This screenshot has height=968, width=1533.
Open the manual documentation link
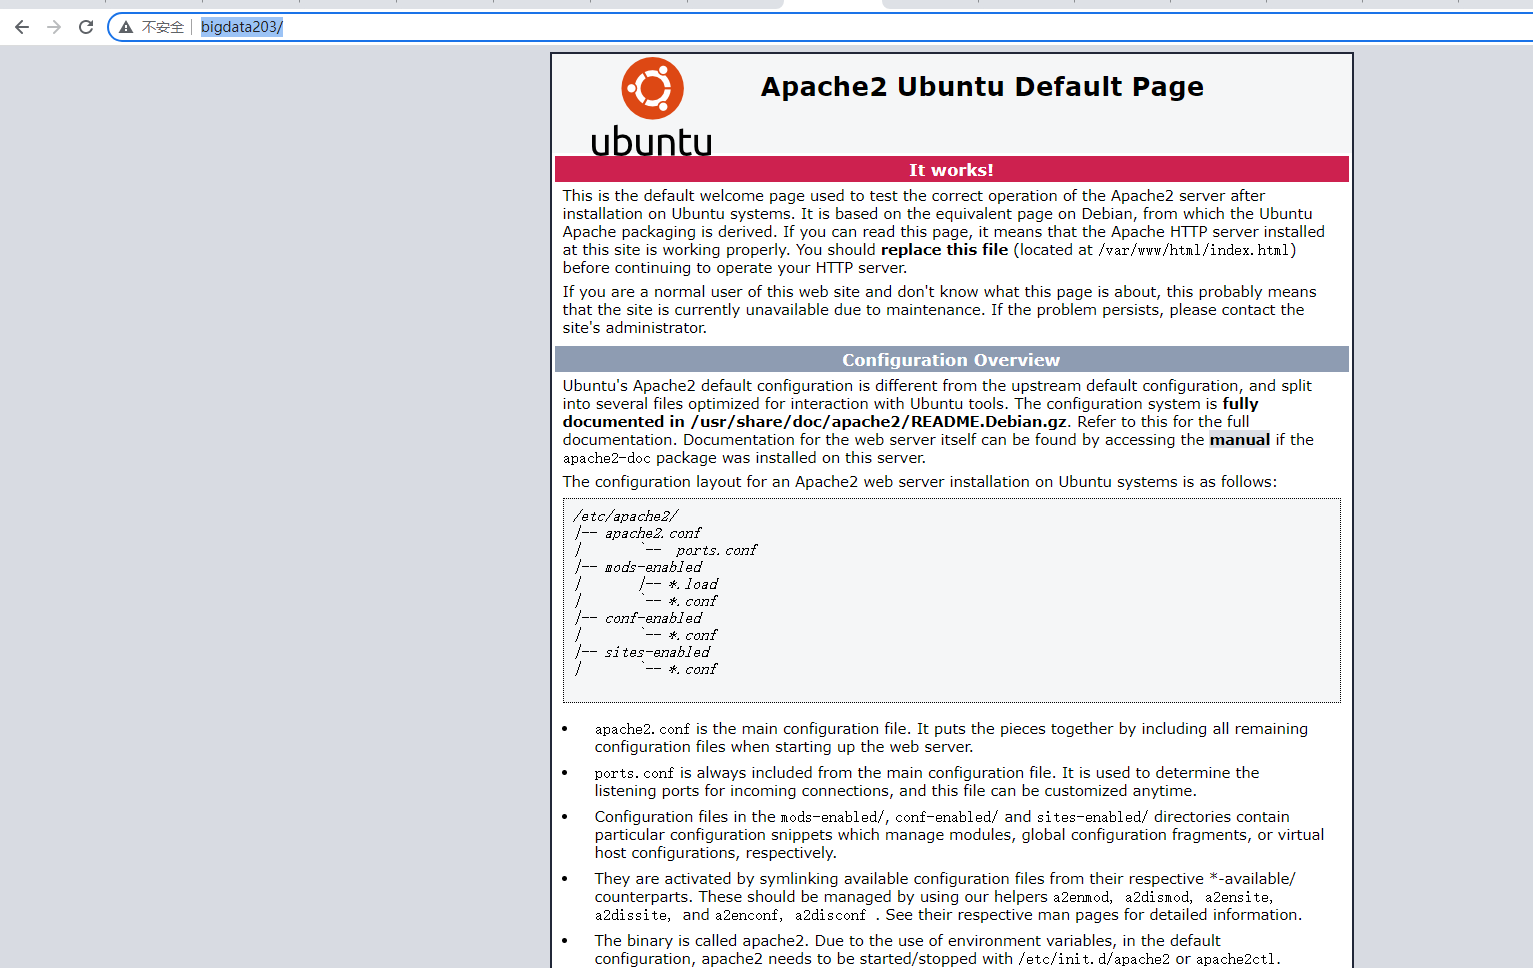tap(1239, 440)
